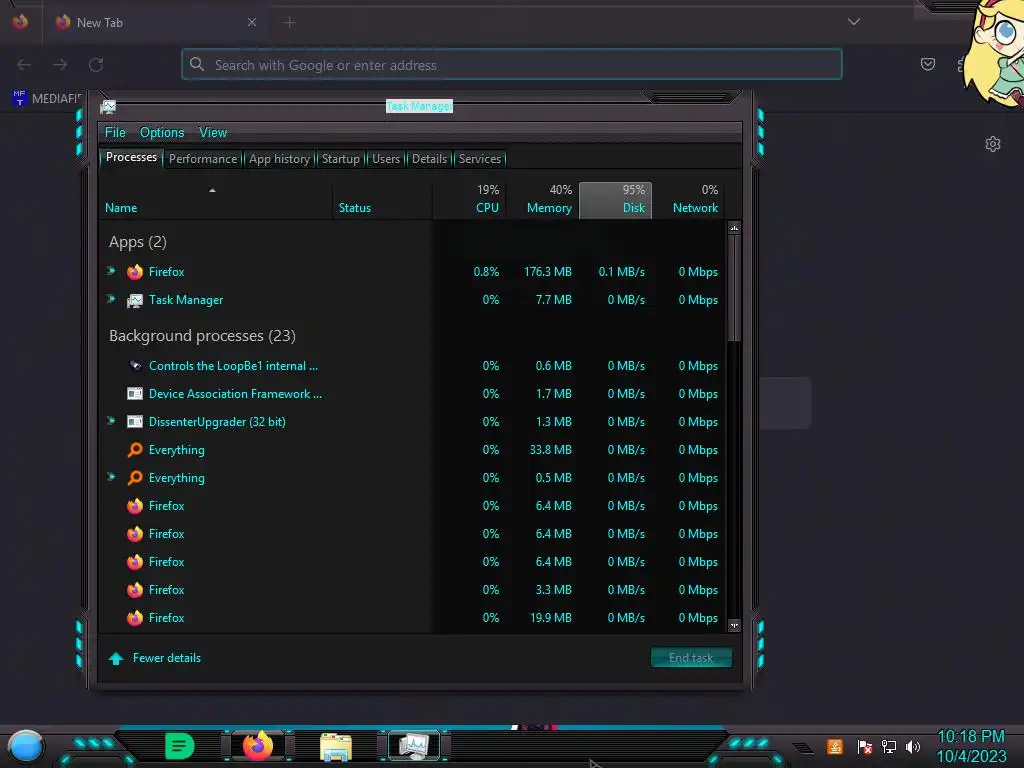Switch to the Performance tab
This screenshot has width=1024, height=768.
coord(202,159)
